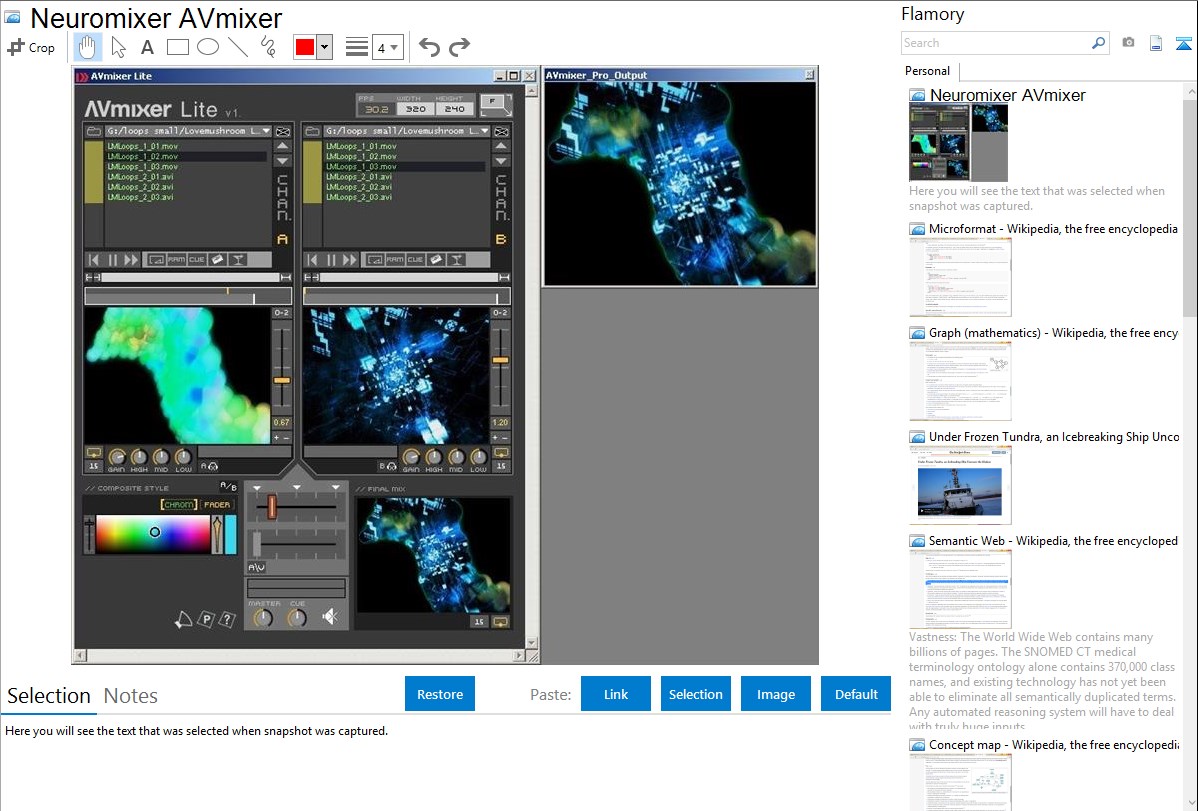Open Microformat Wikipedia snapshot thumbnail
The image size is (1198, 811).
pos(960,277)
